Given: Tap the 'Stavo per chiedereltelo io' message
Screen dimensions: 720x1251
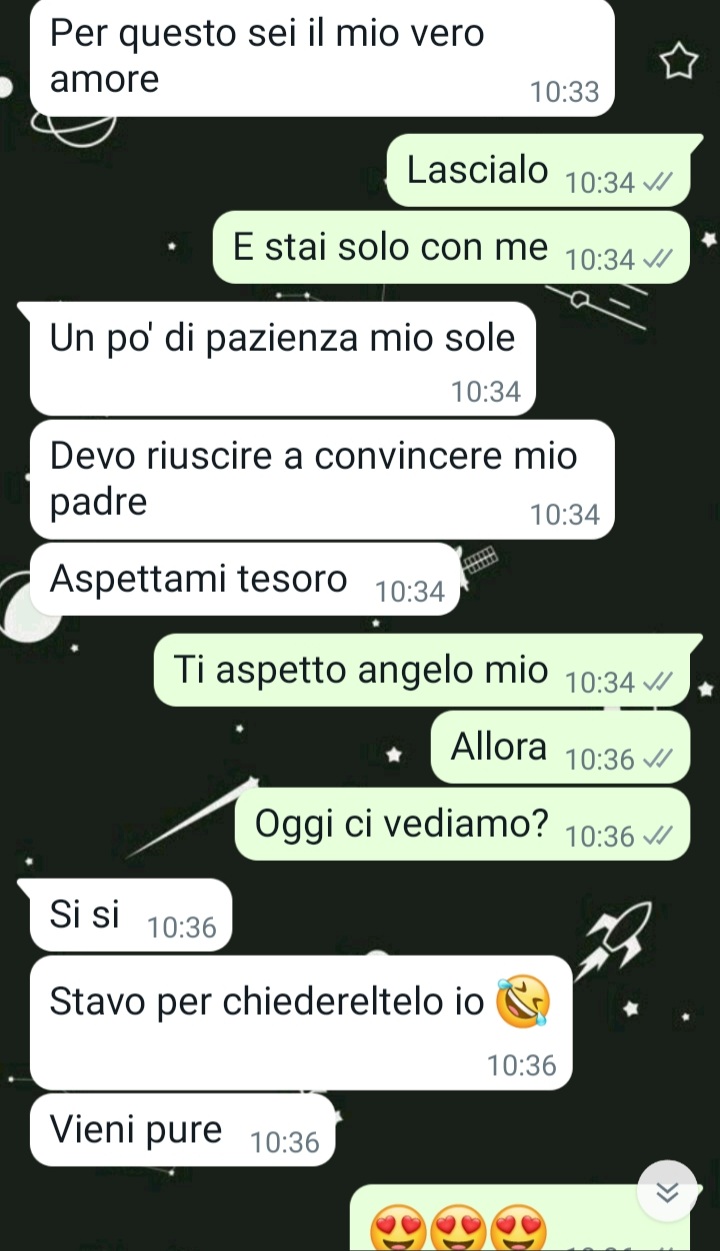Looking at the screenshot, I should 301,1023.
